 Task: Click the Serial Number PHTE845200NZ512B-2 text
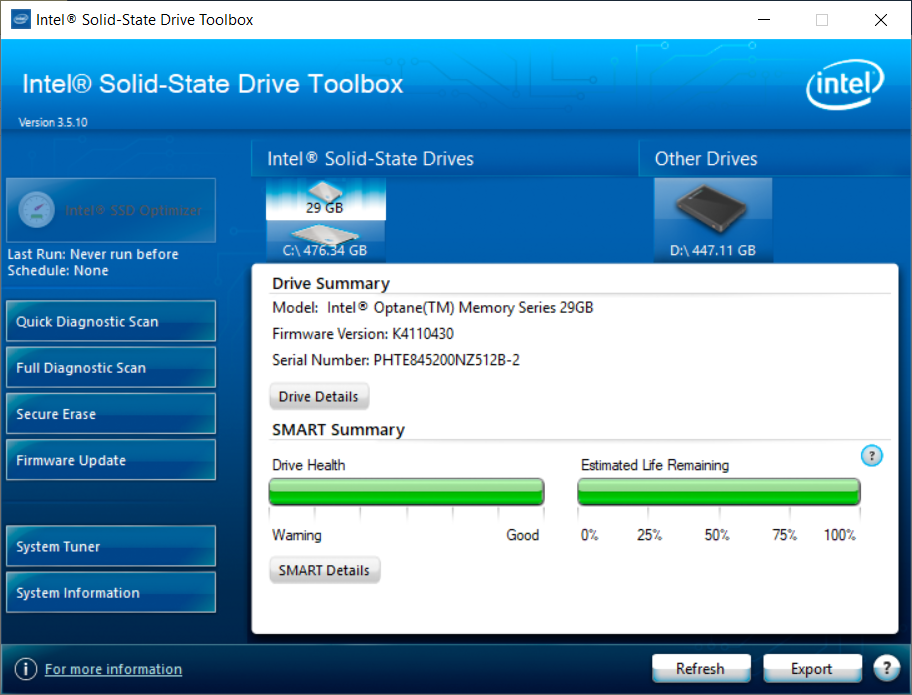pos(396,360)
